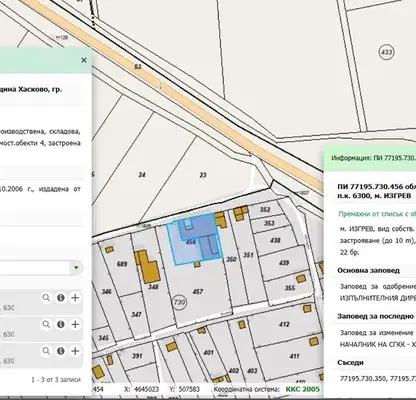Click parcel label 352 on the map
The image size is (416, 400).
click(x=265, y=210)
